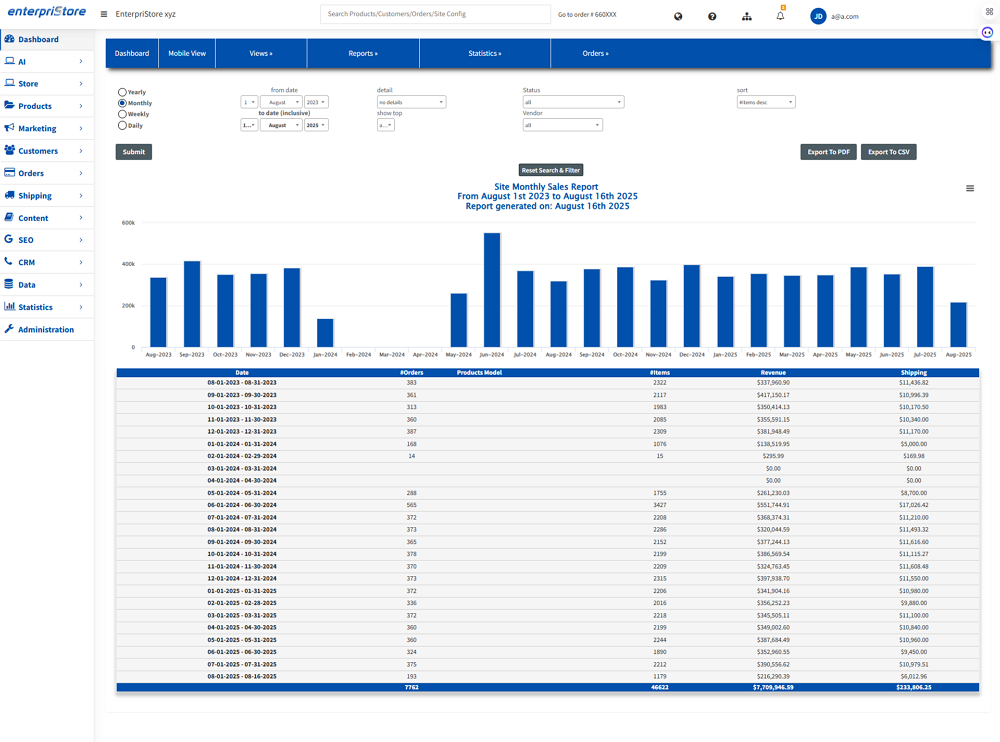Click the Administration wrench icon

tap(9, 329)
